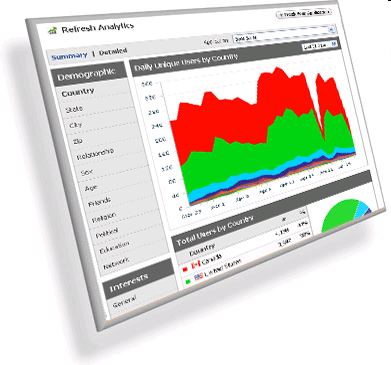Select Zip in Demographic list
Screen dimensions: 391x365
(x=78, y=141)
